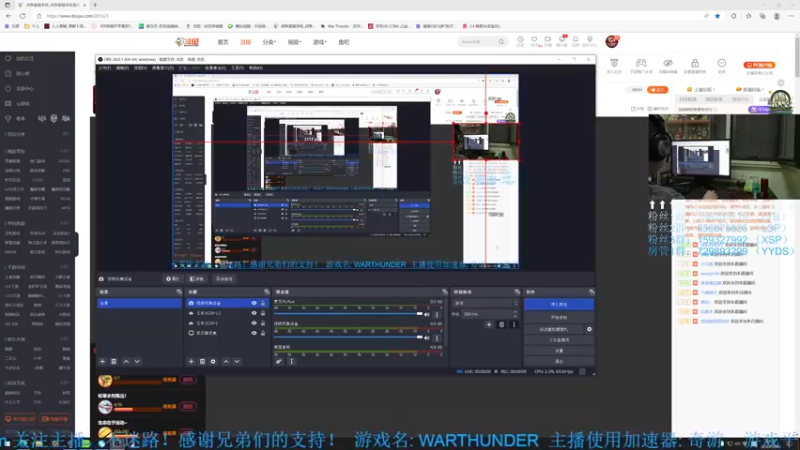Viewport: 800px width, 450px height.
Task: Click blue Stop Streaming button in OBS Controls
Action: pos(559,304)
